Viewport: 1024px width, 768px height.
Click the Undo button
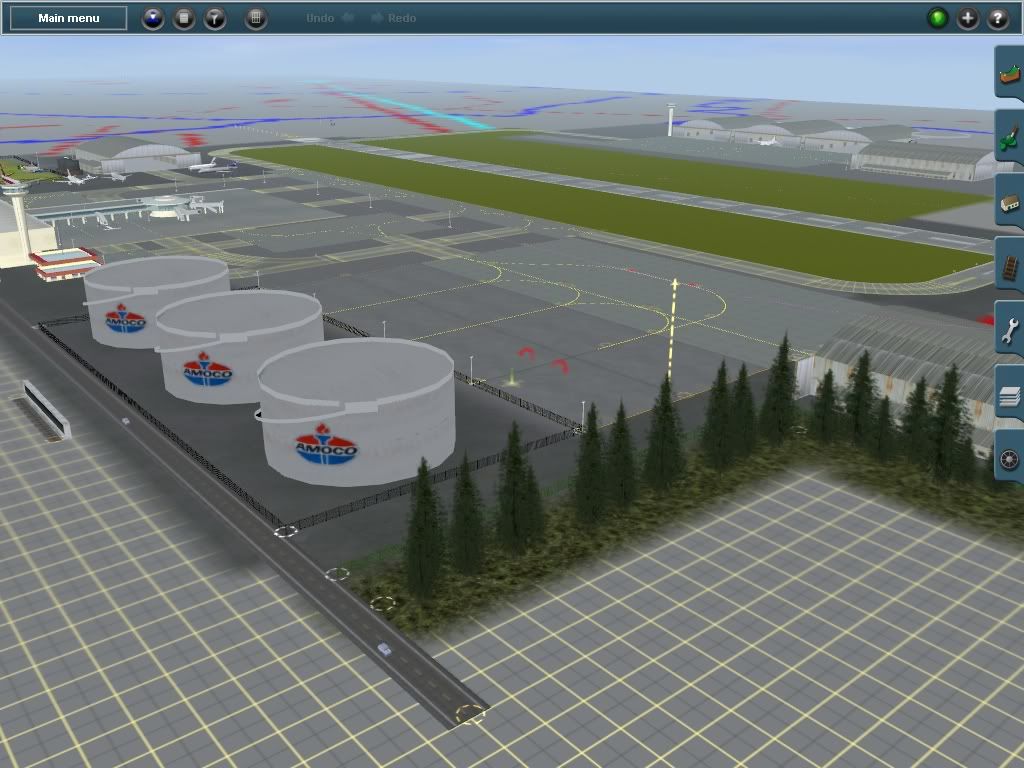[330, 18]
